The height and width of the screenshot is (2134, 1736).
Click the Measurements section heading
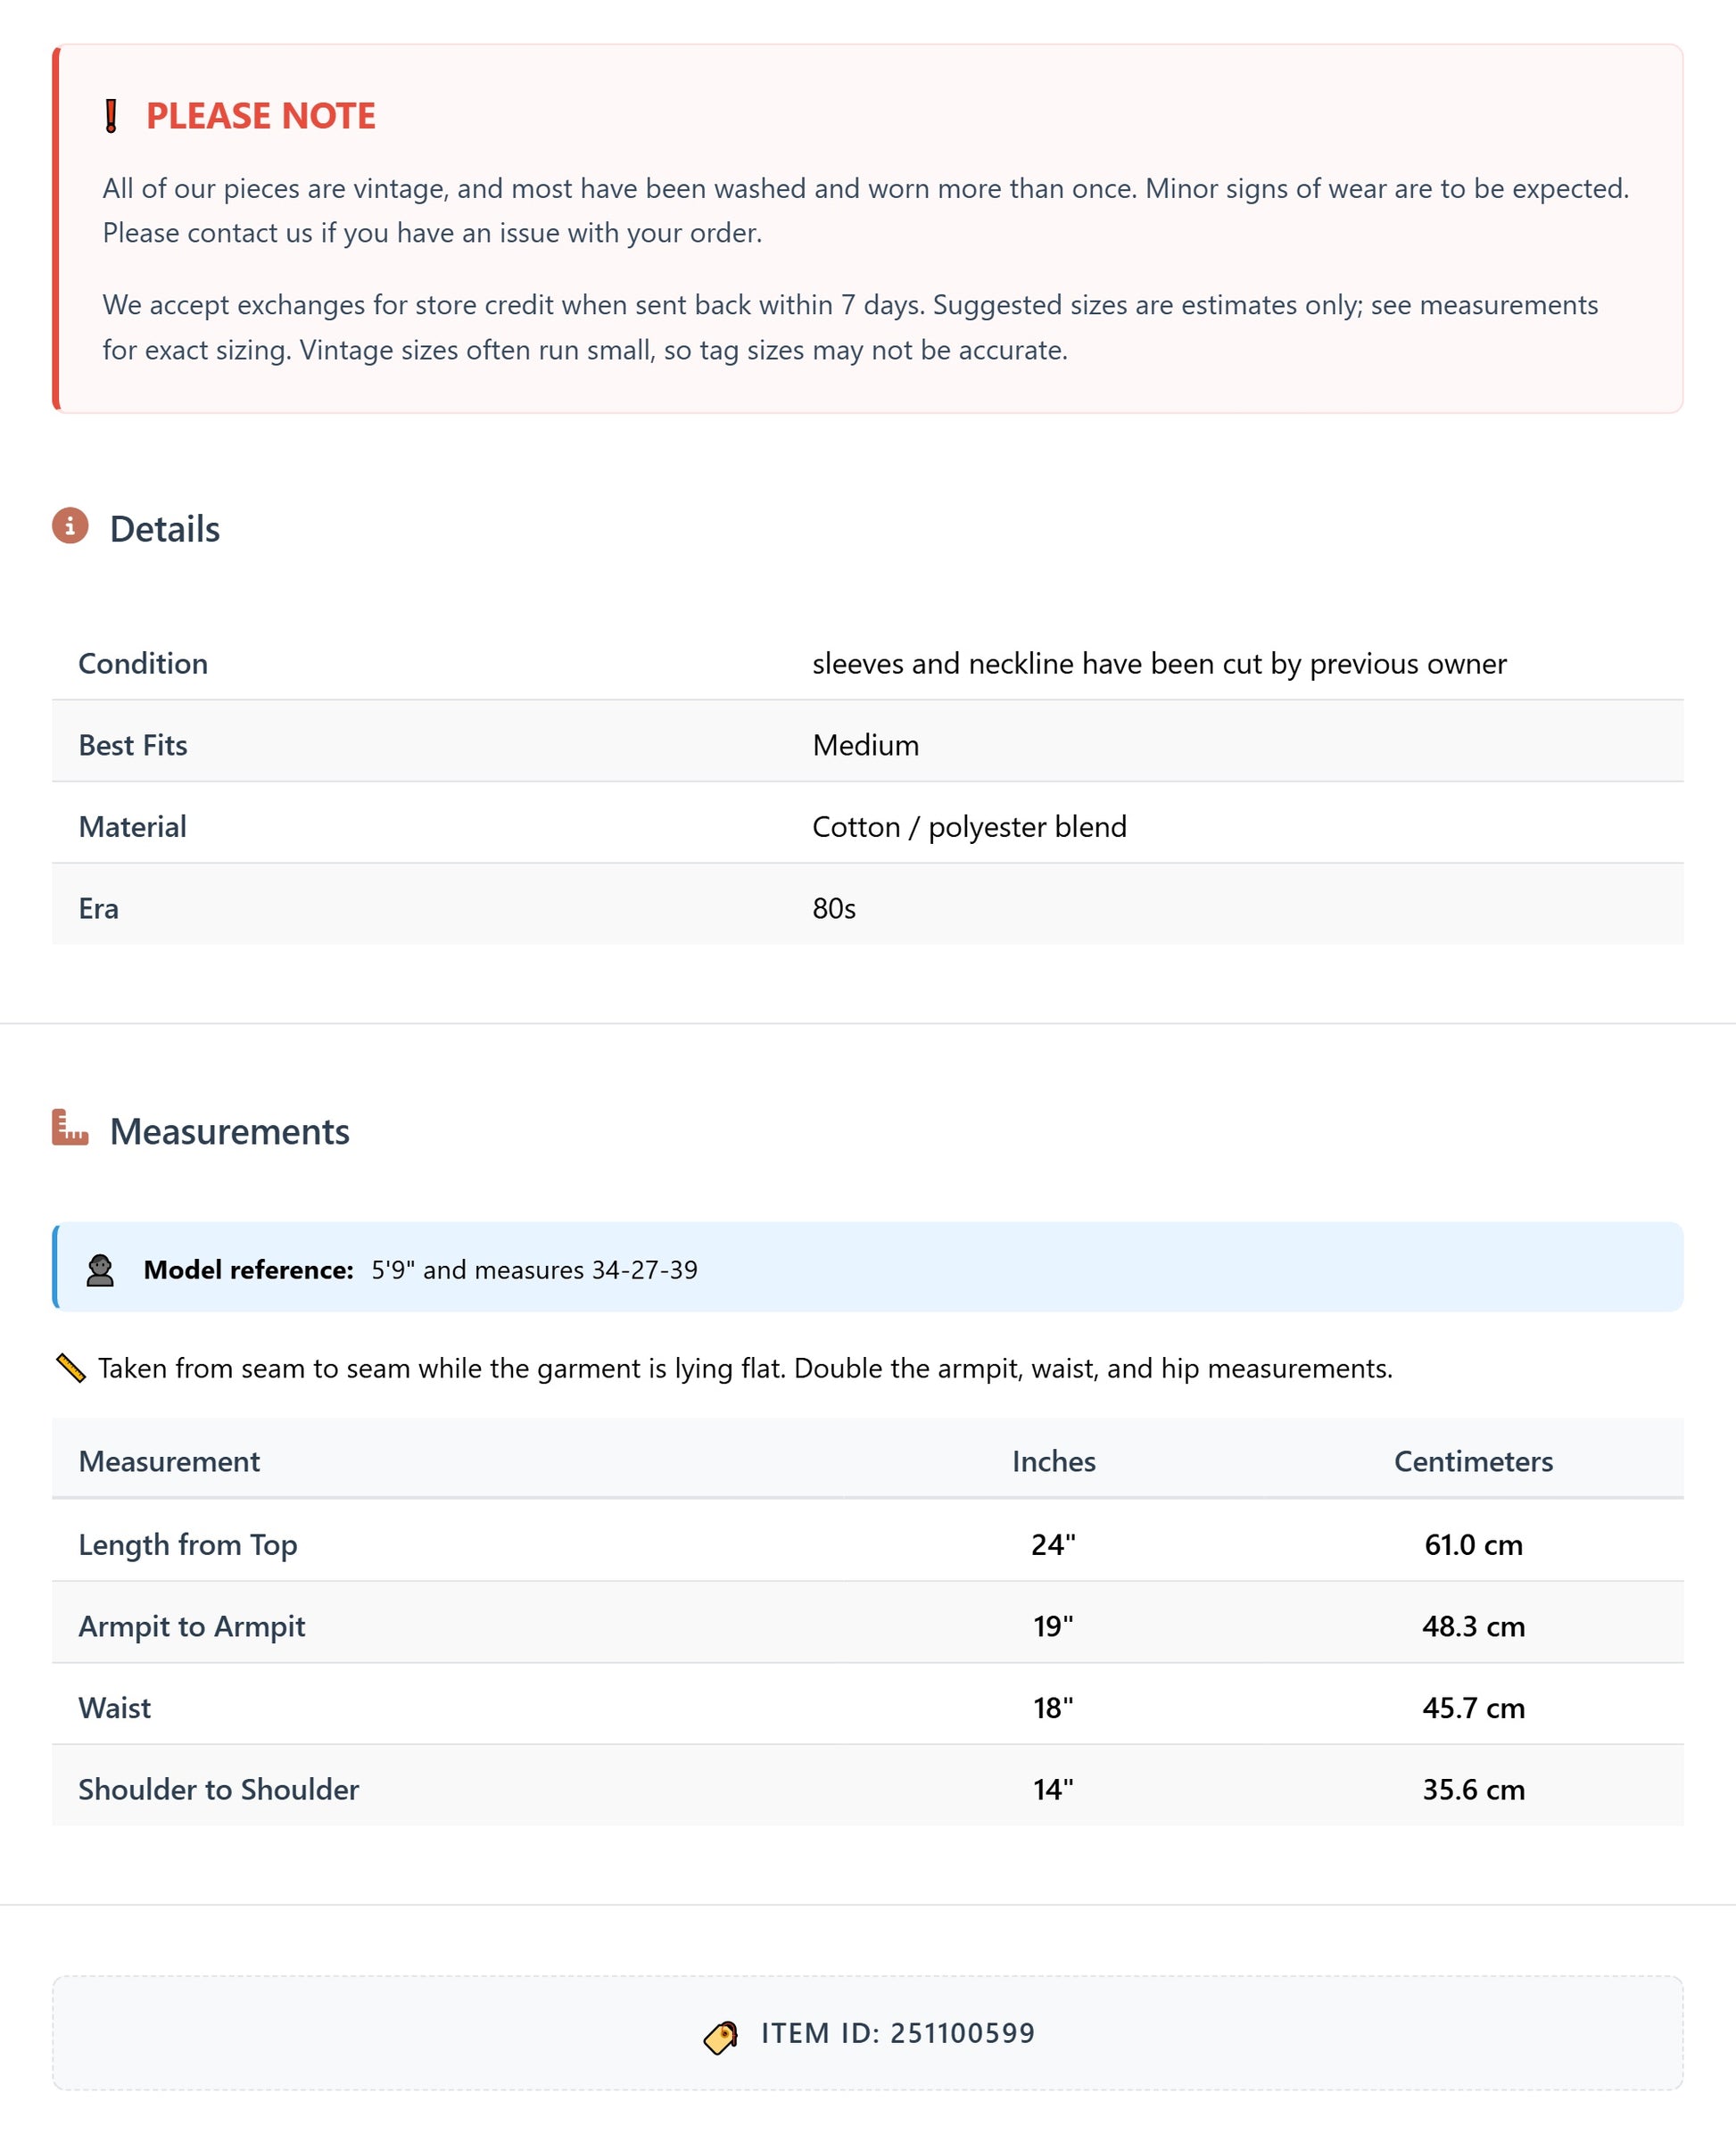[x=229, y=1131]
